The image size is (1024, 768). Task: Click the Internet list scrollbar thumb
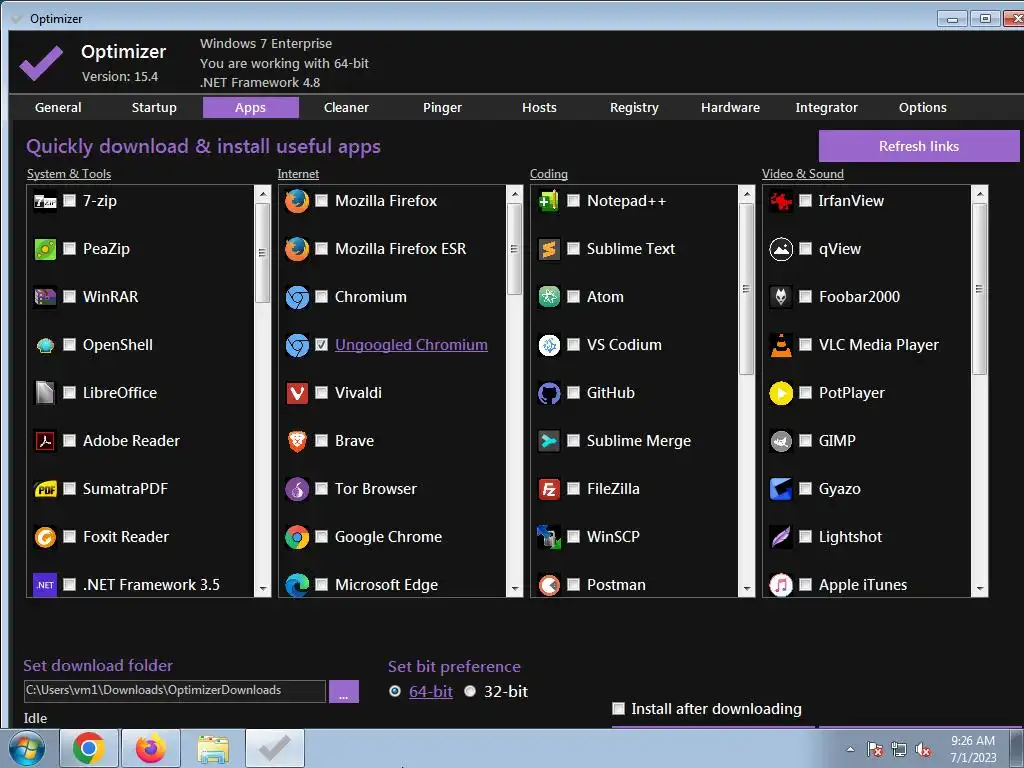(515, 249)
